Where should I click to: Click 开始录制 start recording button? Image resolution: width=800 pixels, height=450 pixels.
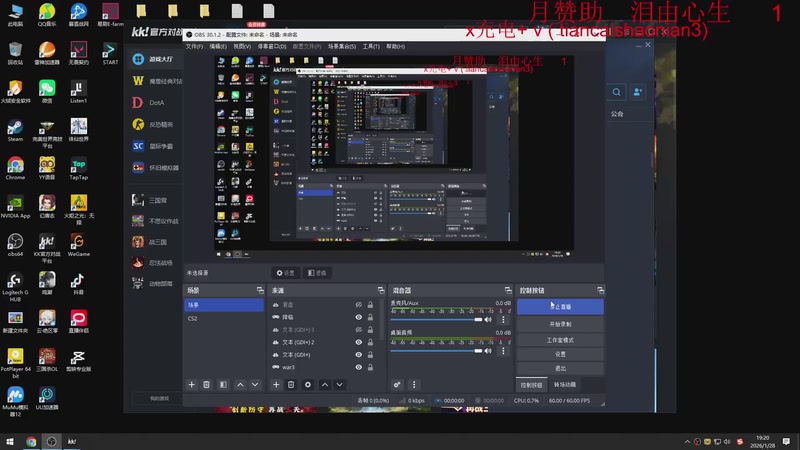tap(560, 324)
